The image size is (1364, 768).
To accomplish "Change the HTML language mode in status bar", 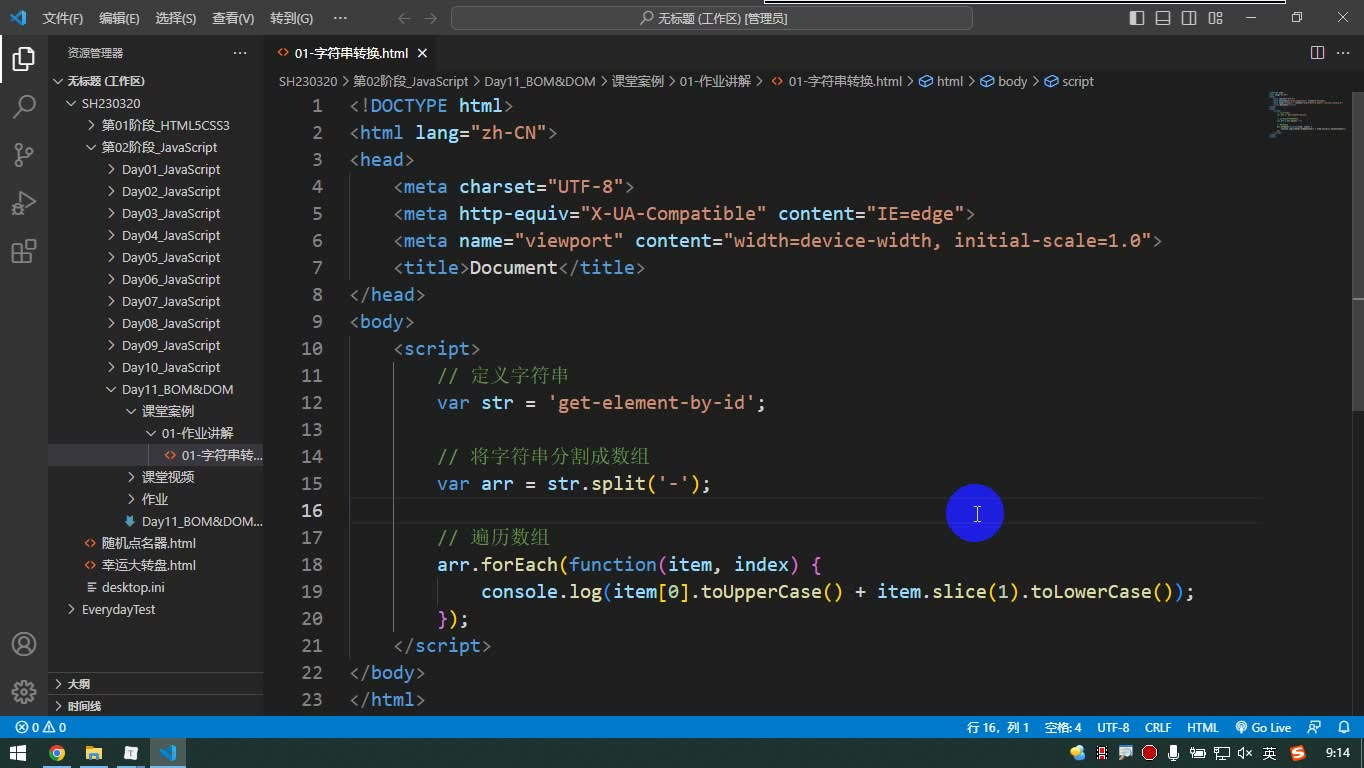I will point(1202,728).
